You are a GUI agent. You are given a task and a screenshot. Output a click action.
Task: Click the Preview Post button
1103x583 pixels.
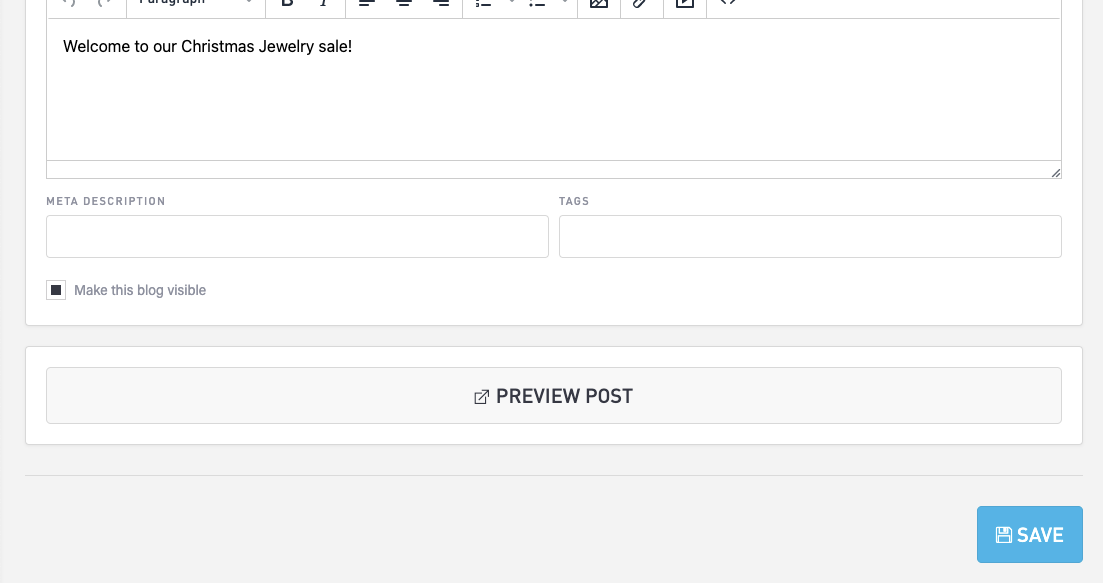tap(553, 396)
